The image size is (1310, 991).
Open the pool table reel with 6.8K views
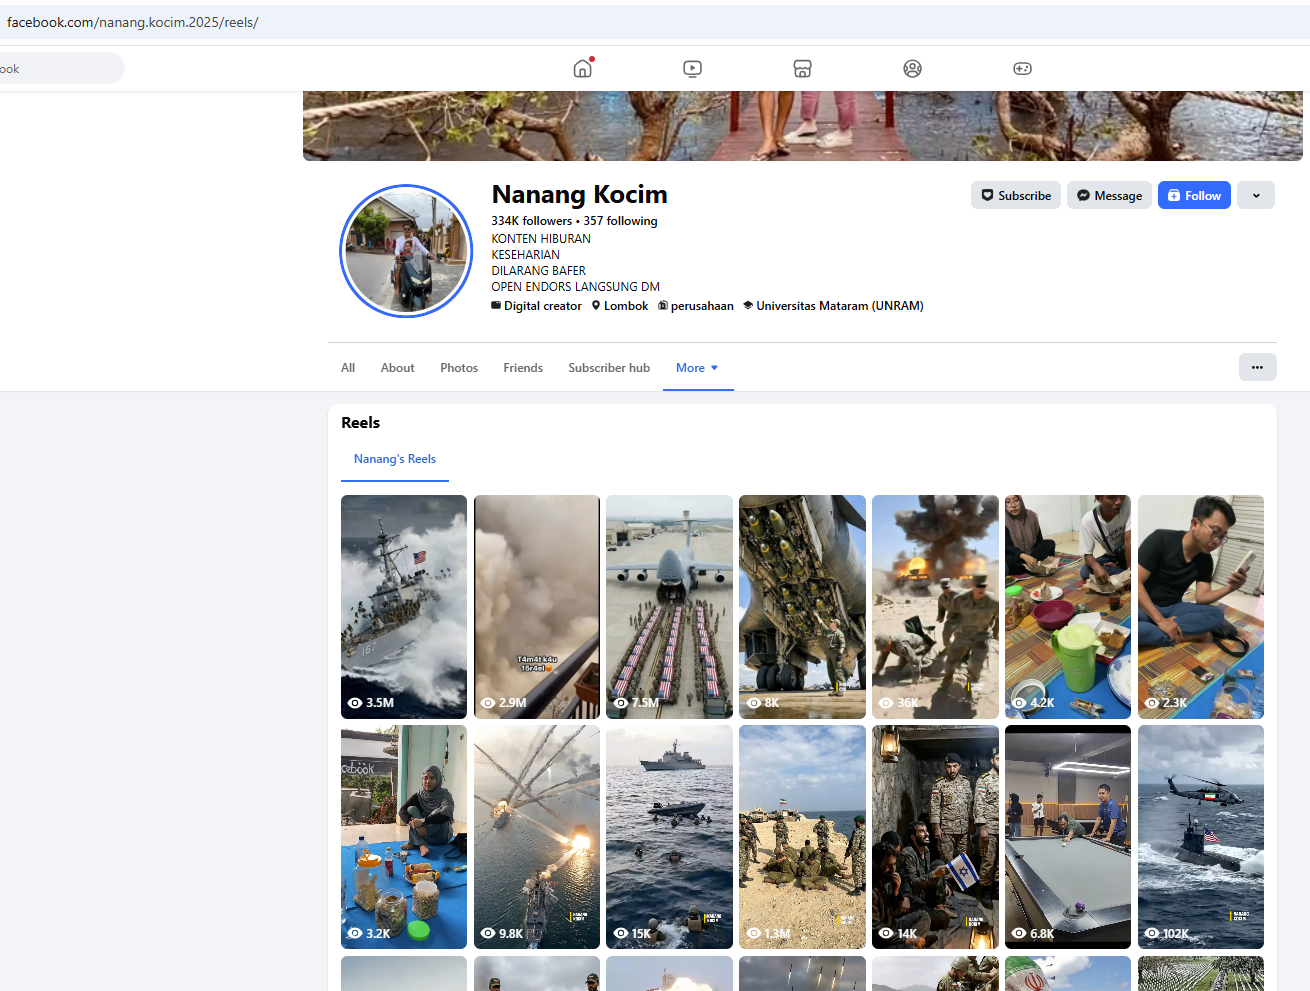(x=1067, y=836)
